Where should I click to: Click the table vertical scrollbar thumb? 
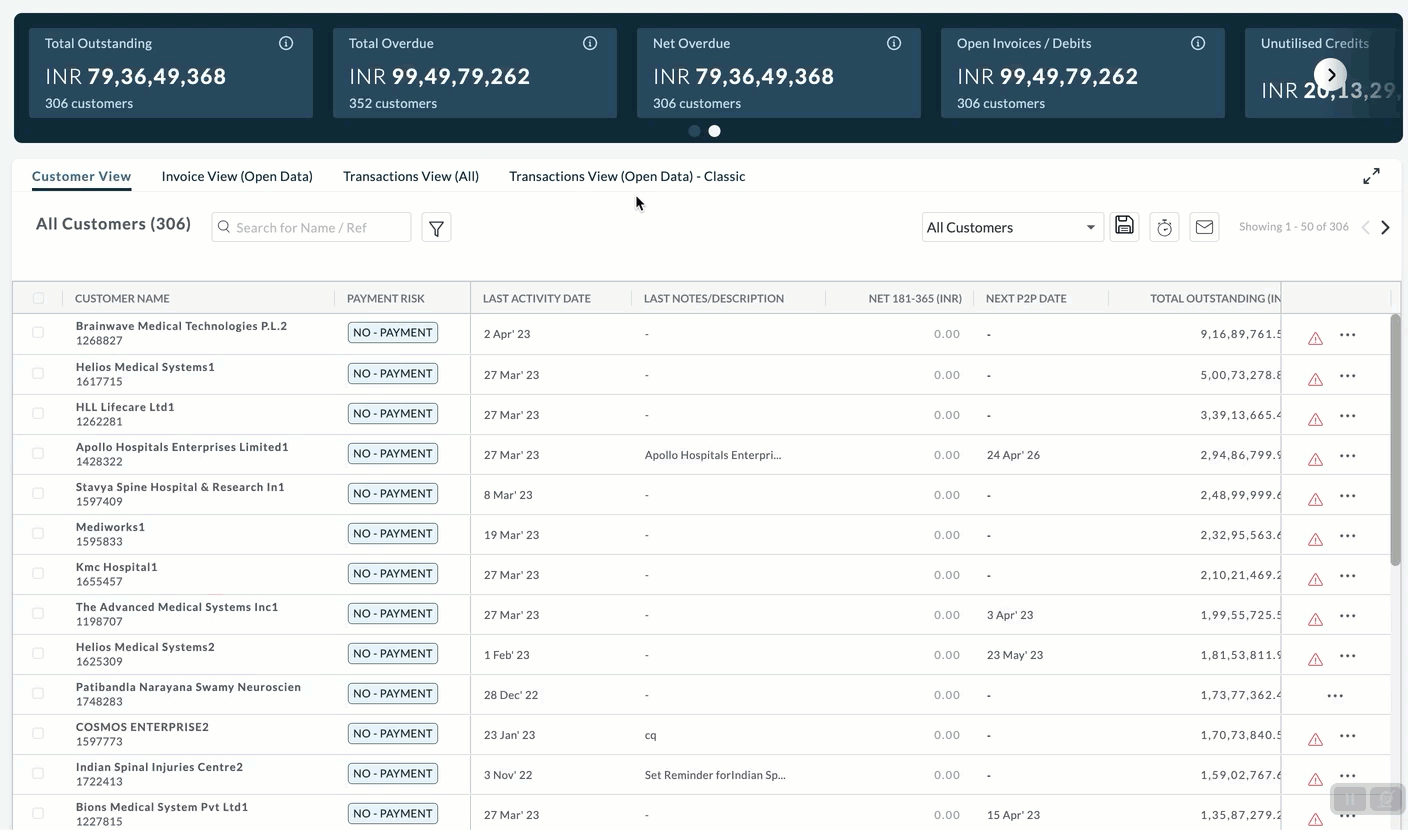pyautogui.click(x=1396, y=440)
